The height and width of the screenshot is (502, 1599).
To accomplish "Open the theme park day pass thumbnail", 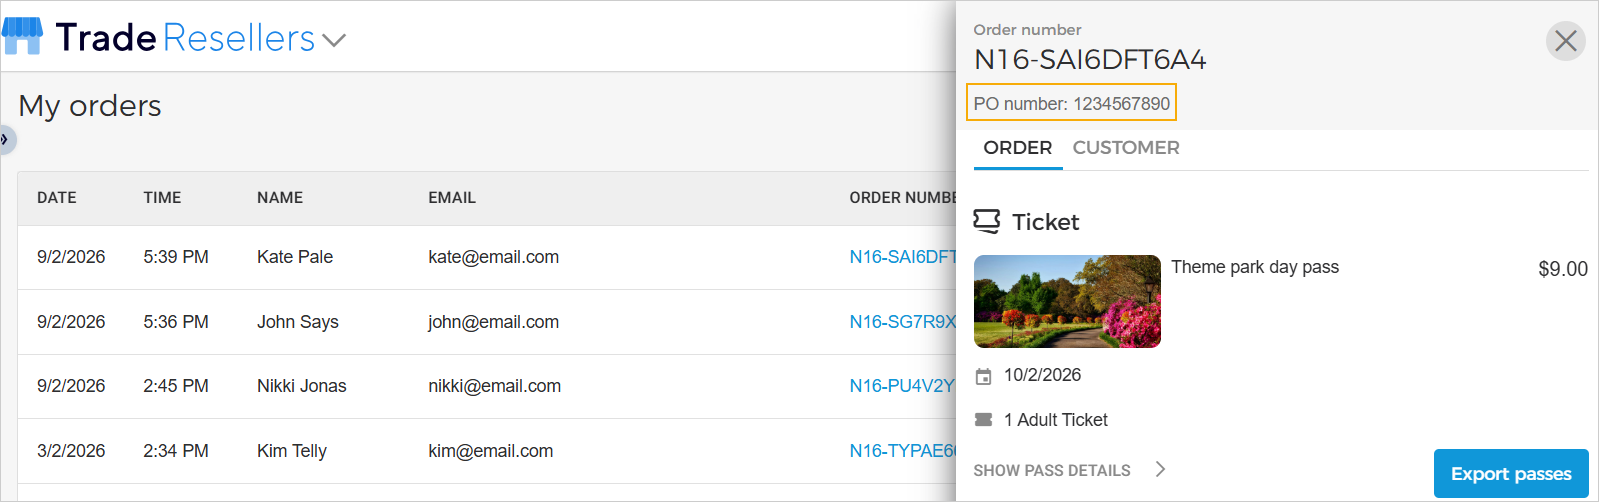I will [x=1066, y=301].
